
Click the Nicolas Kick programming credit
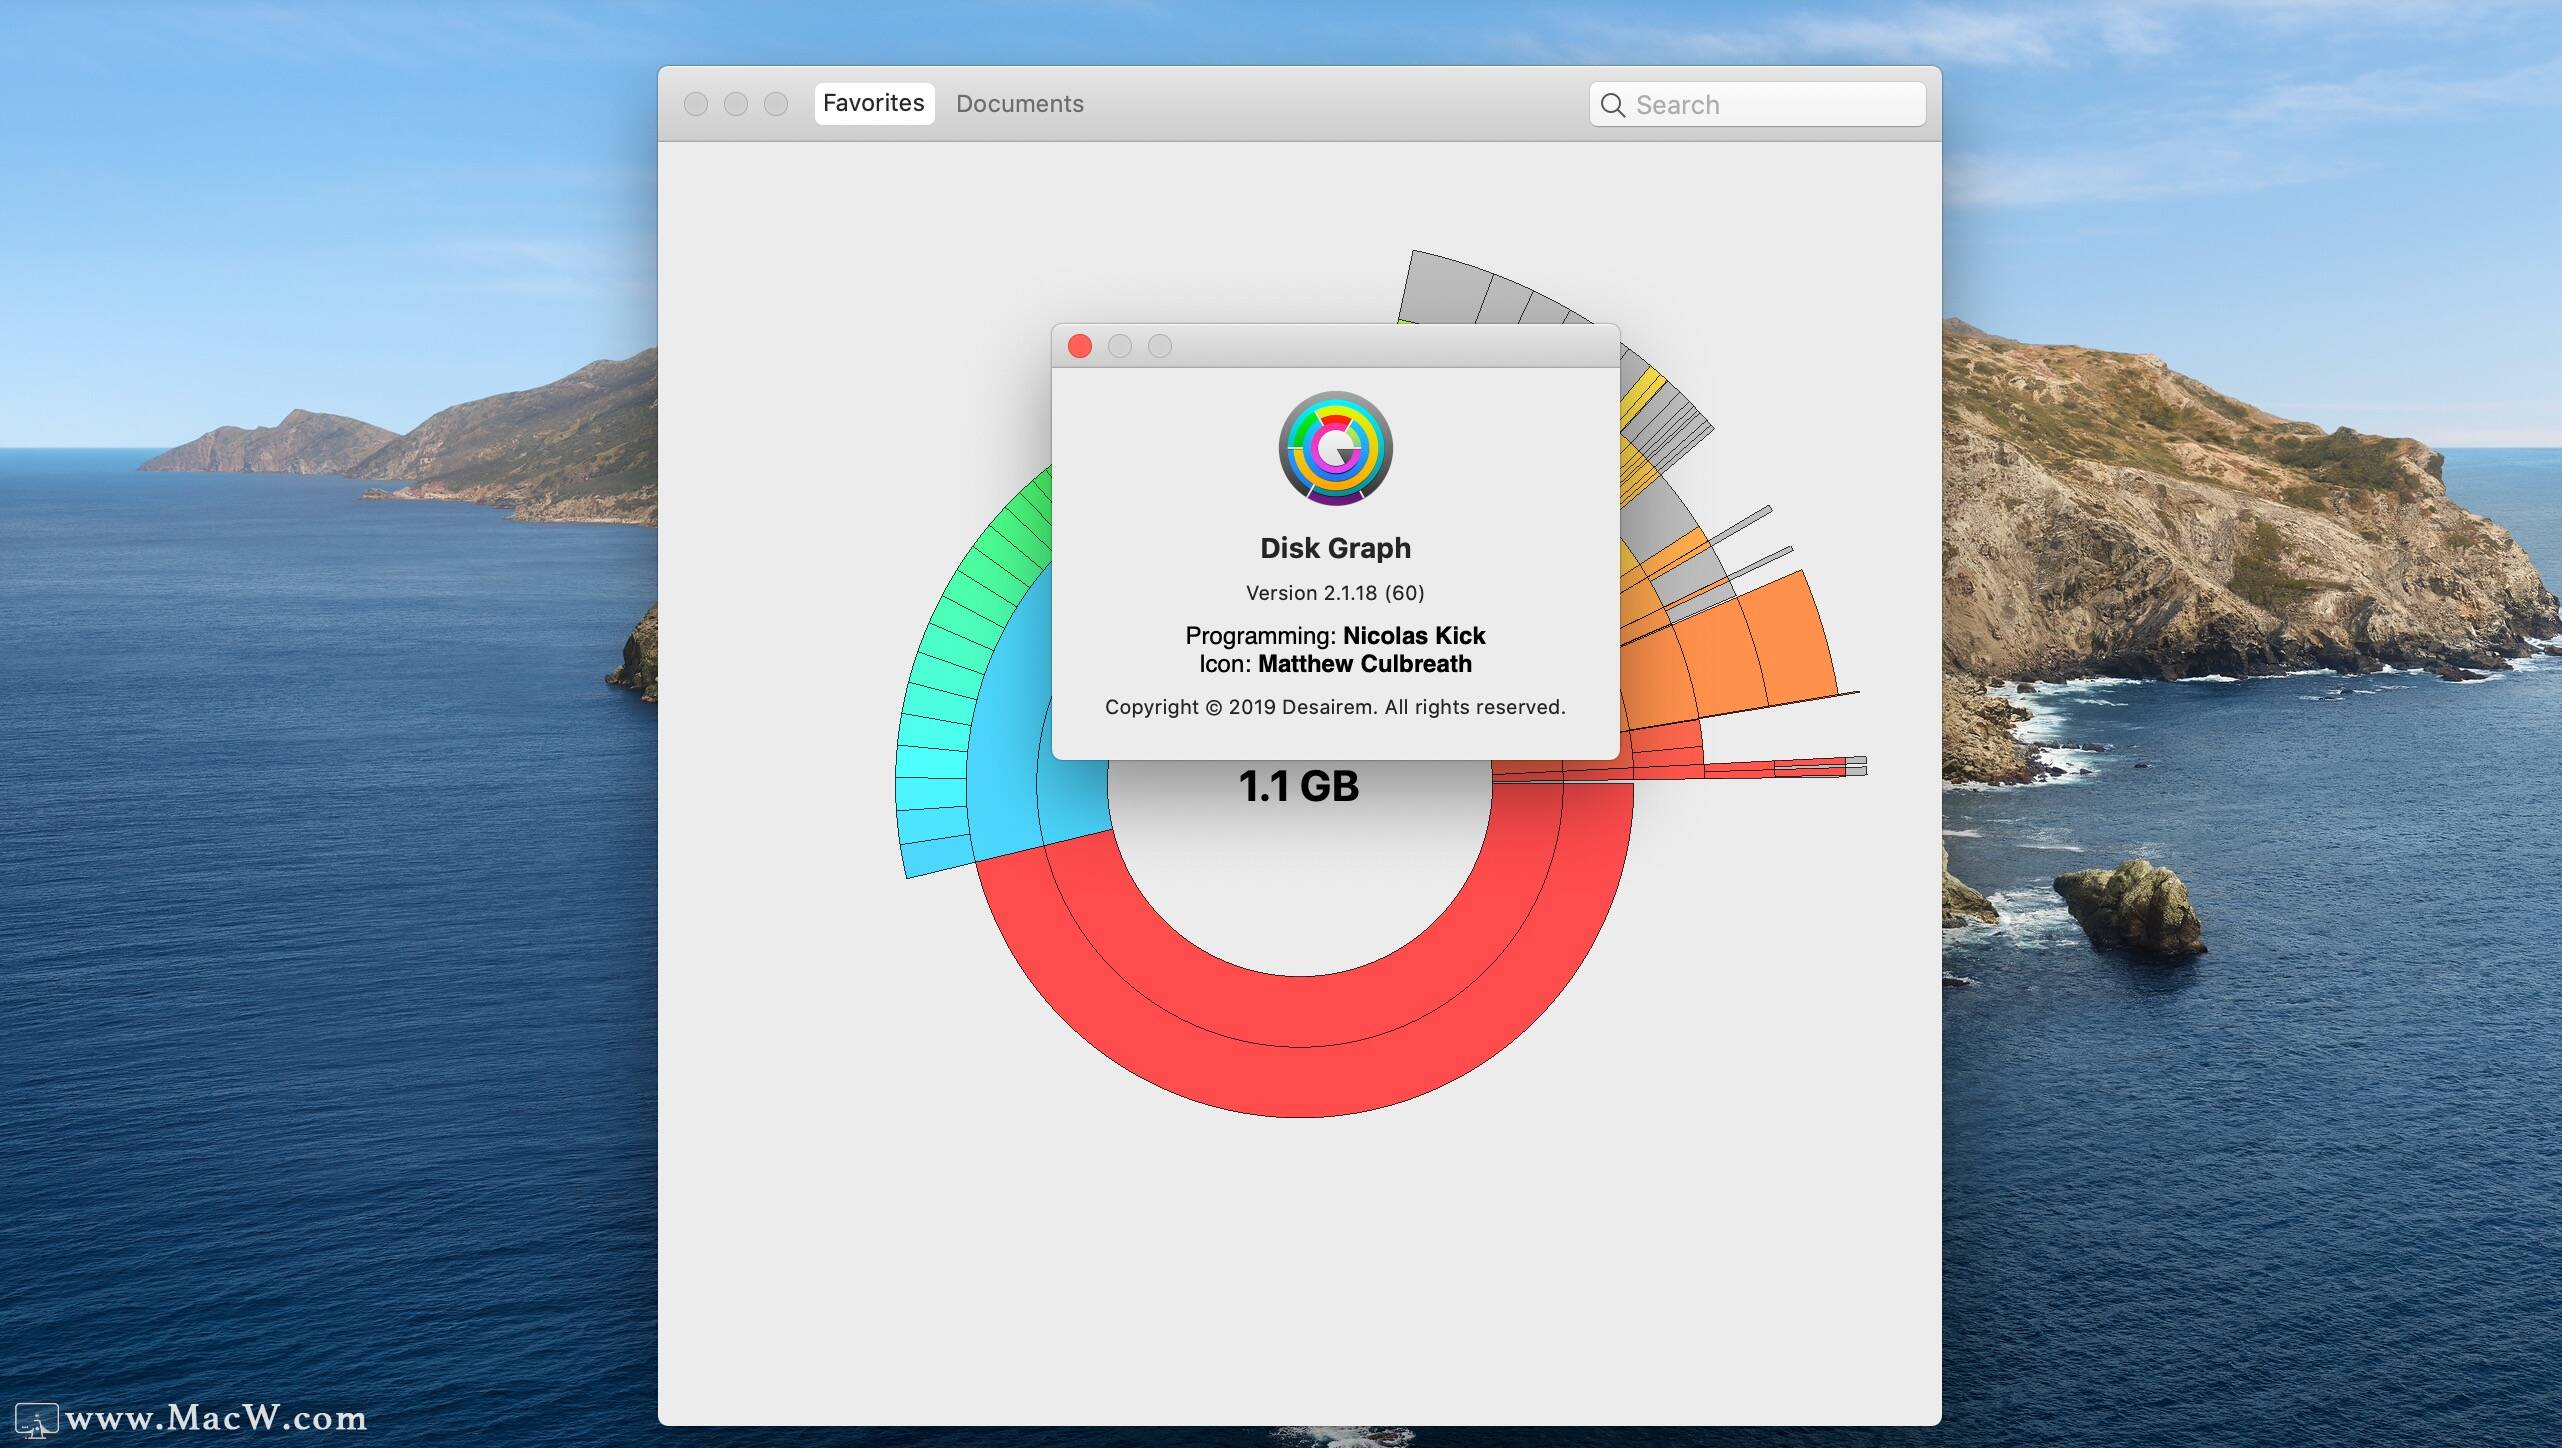coord(1414,636)
